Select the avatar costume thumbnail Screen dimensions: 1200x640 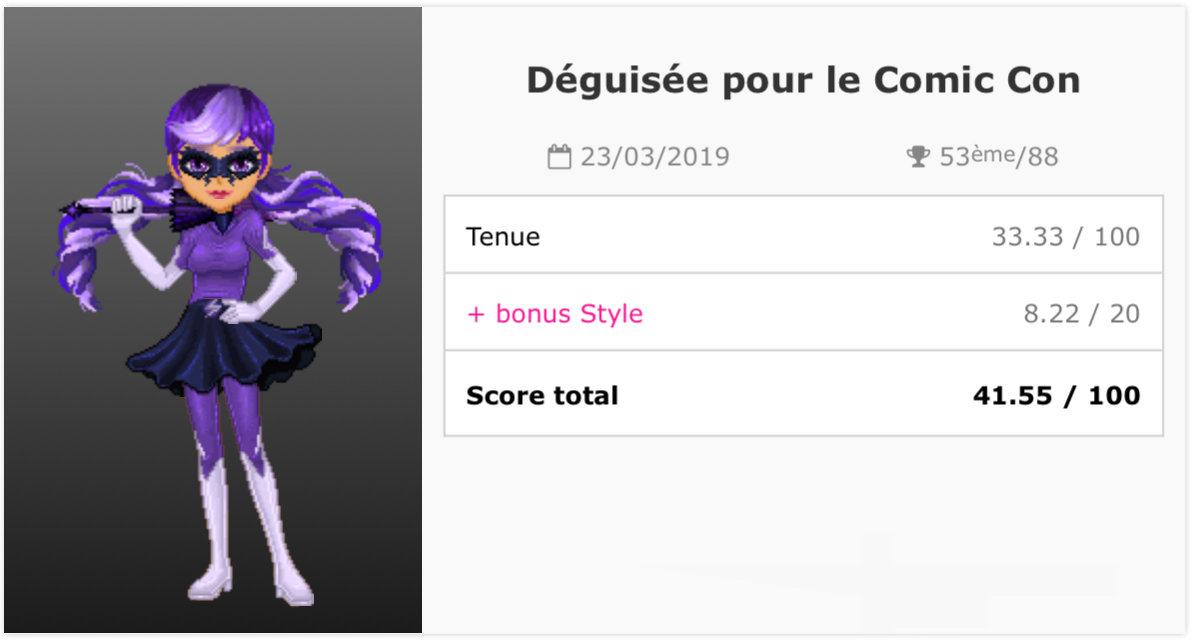213,320
